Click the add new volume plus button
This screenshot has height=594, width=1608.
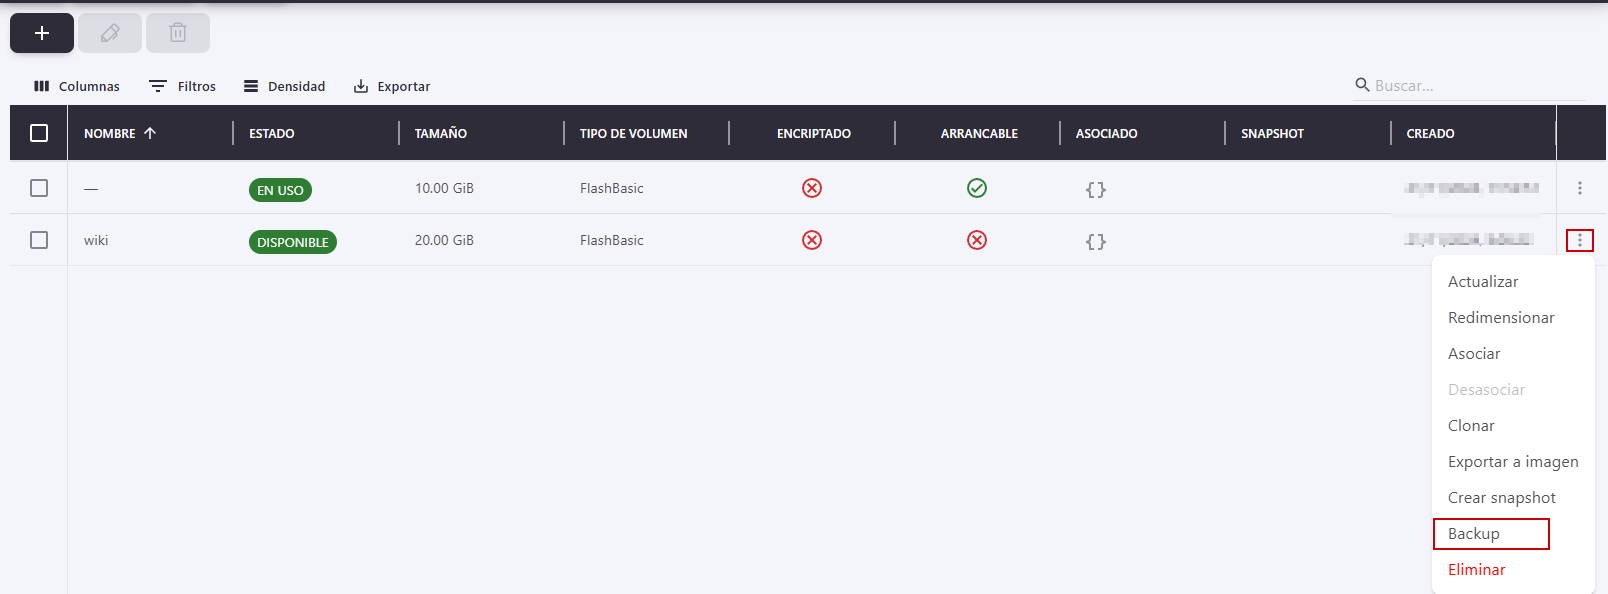42,33
